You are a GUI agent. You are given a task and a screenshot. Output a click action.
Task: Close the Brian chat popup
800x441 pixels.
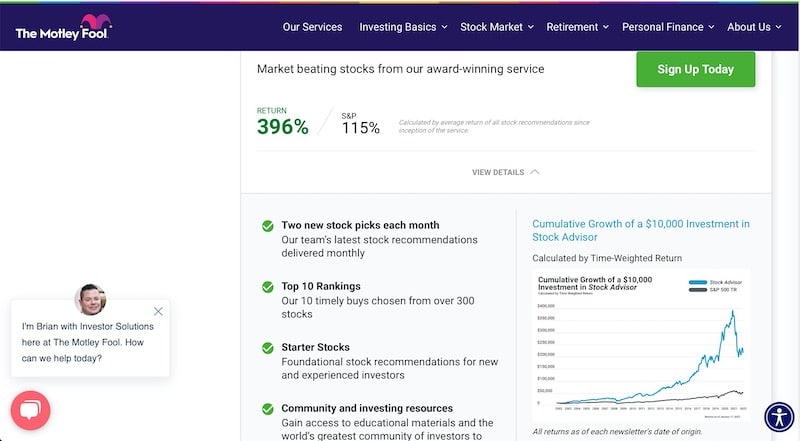click(x=158, y=311)
